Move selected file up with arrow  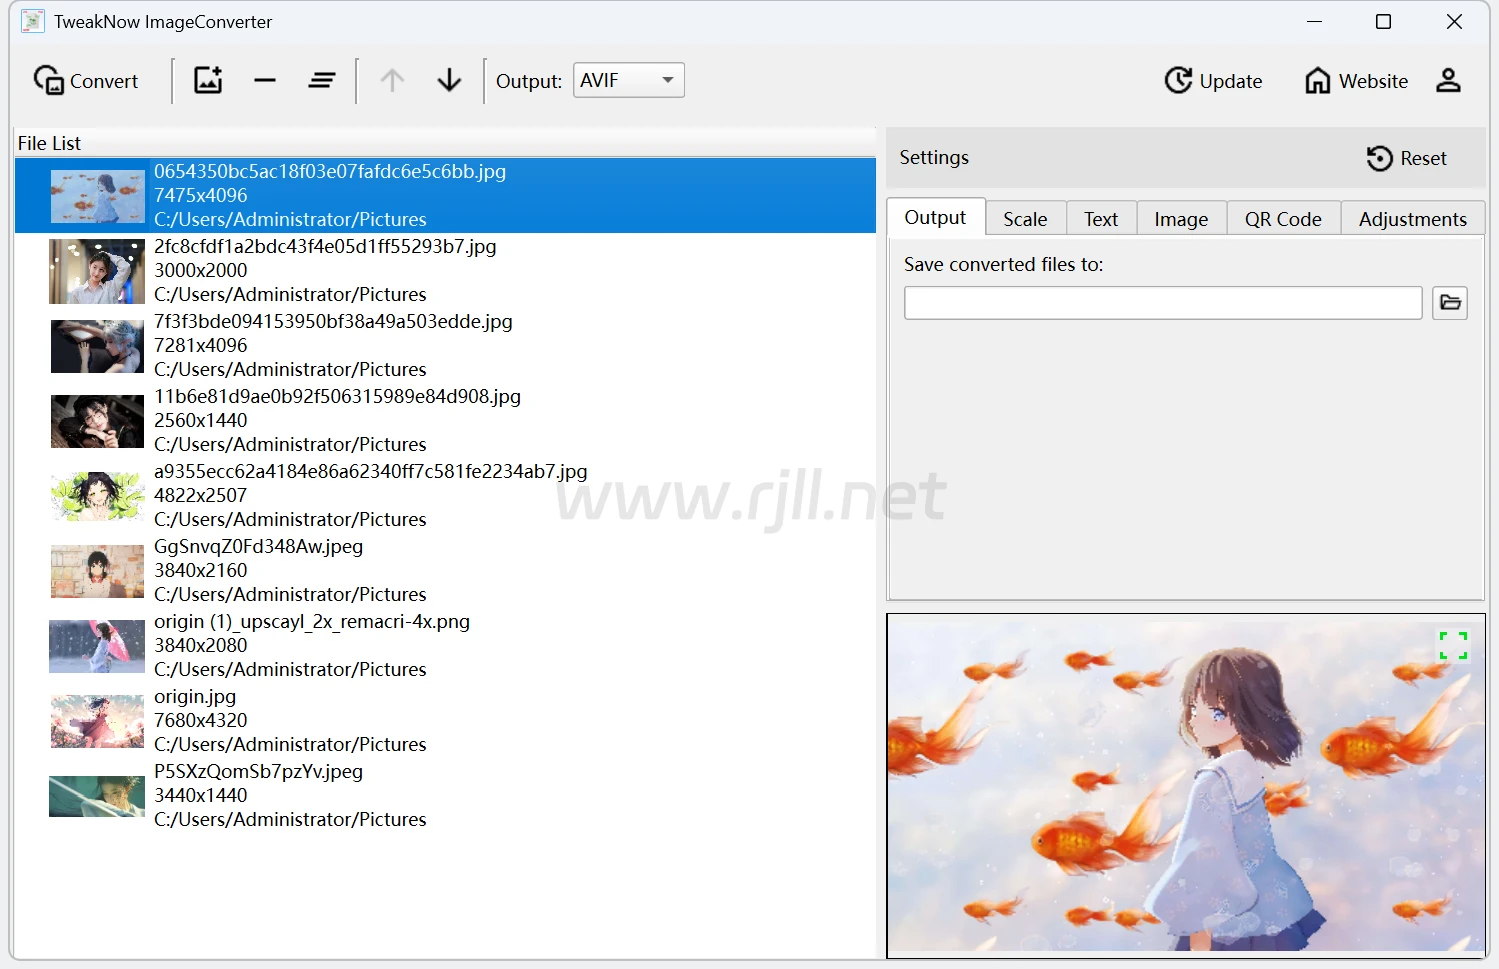[x=392, y=80]
